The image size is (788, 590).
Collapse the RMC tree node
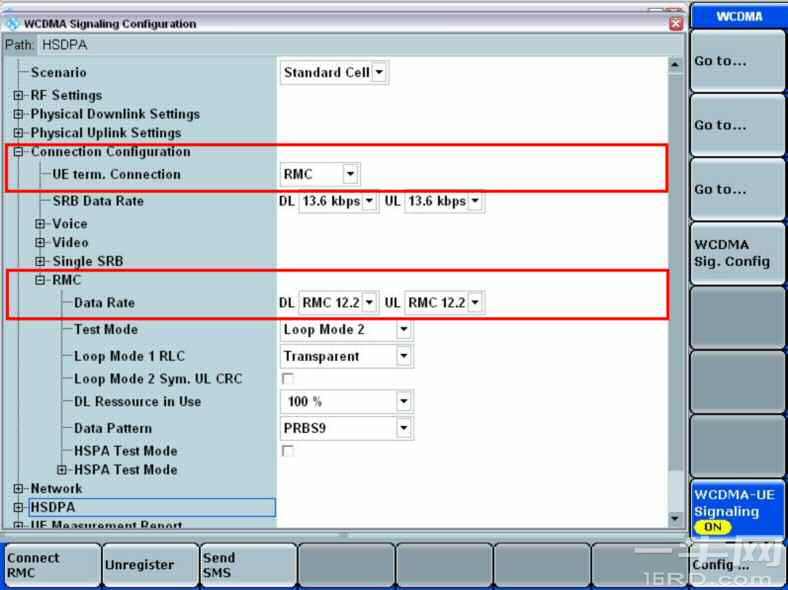coord(41,281)
